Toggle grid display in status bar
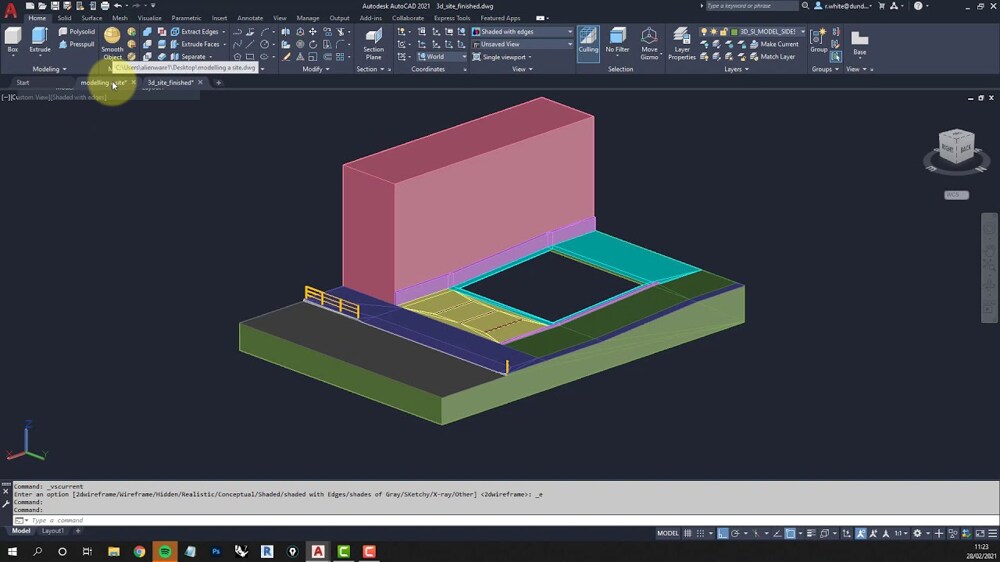 coord(689,534)
